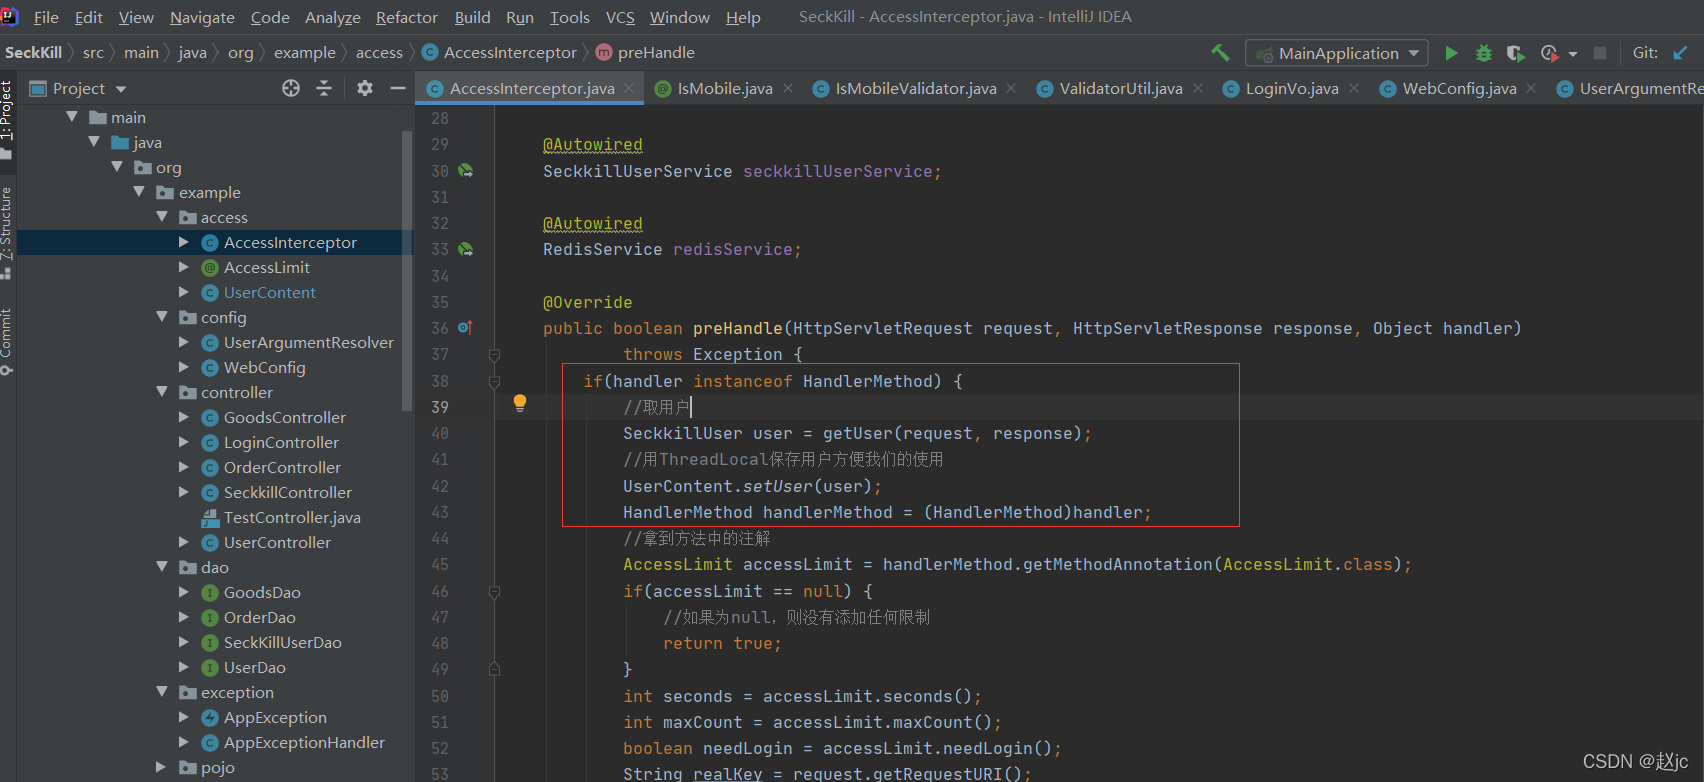
Task: Click the Git update project arrow
Action: (1680, 53)
